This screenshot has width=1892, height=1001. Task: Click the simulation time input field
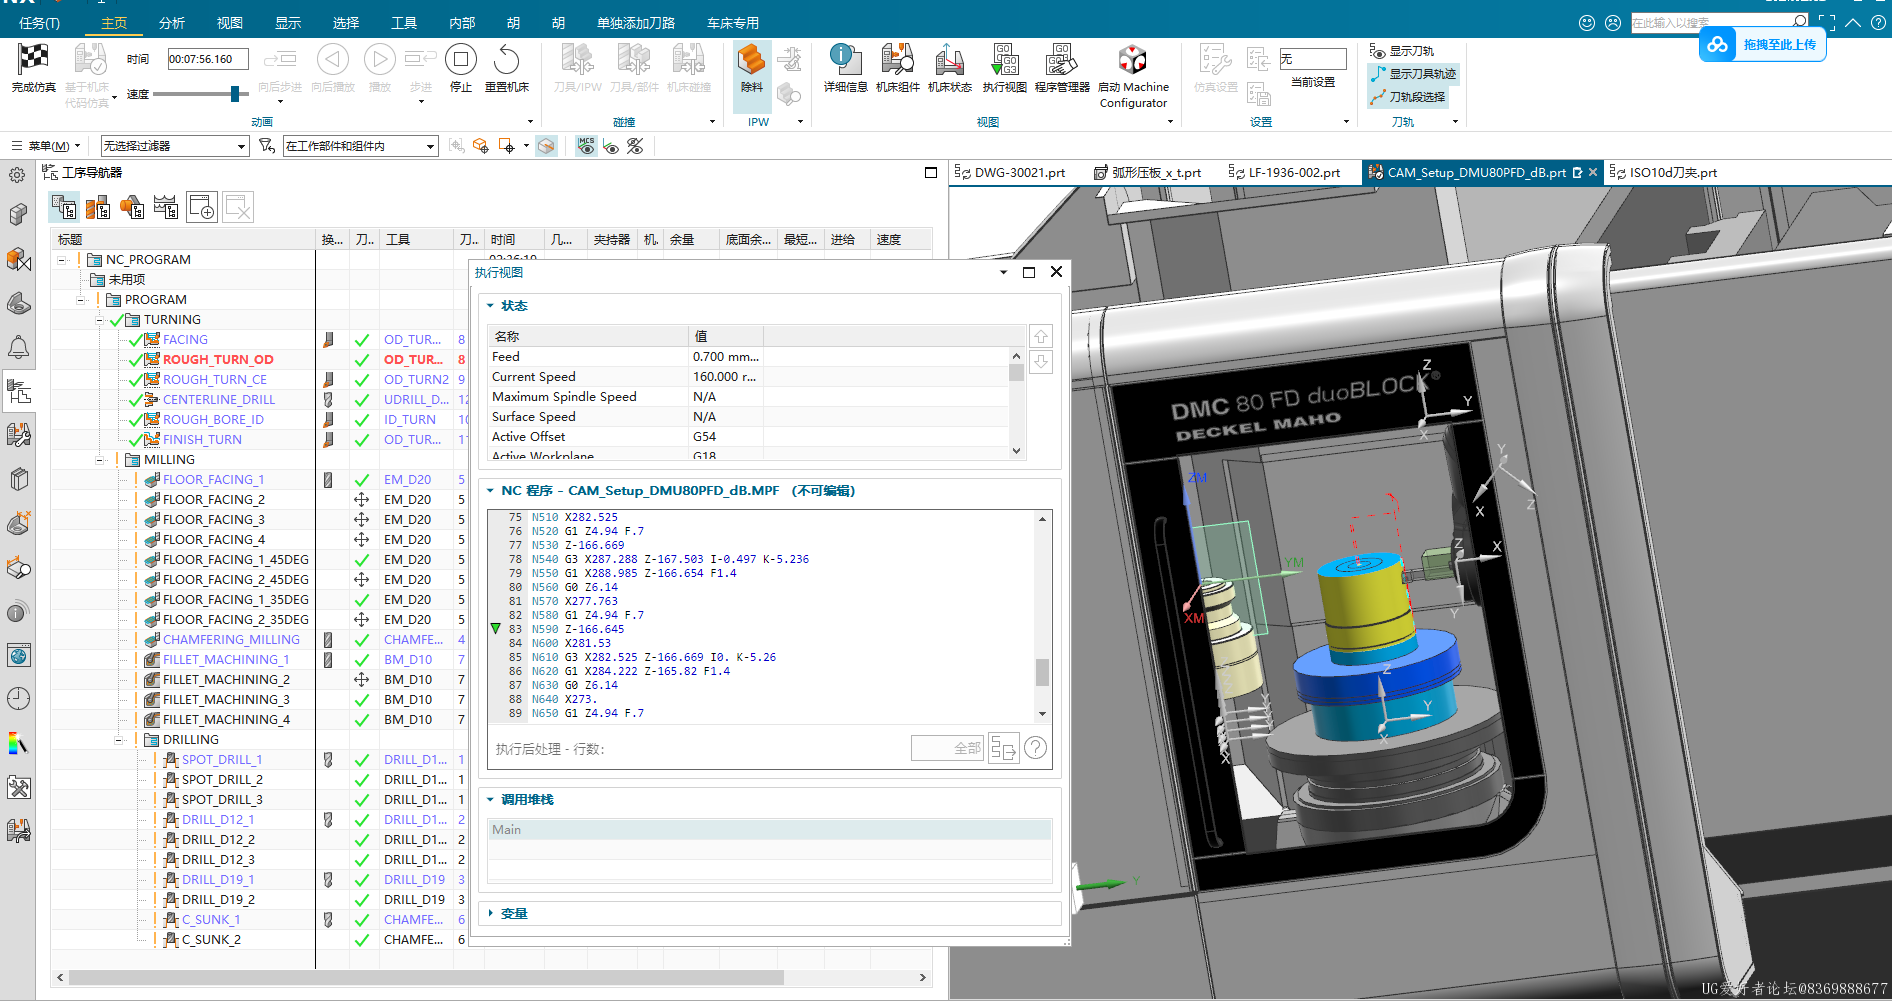pos(208,59)
